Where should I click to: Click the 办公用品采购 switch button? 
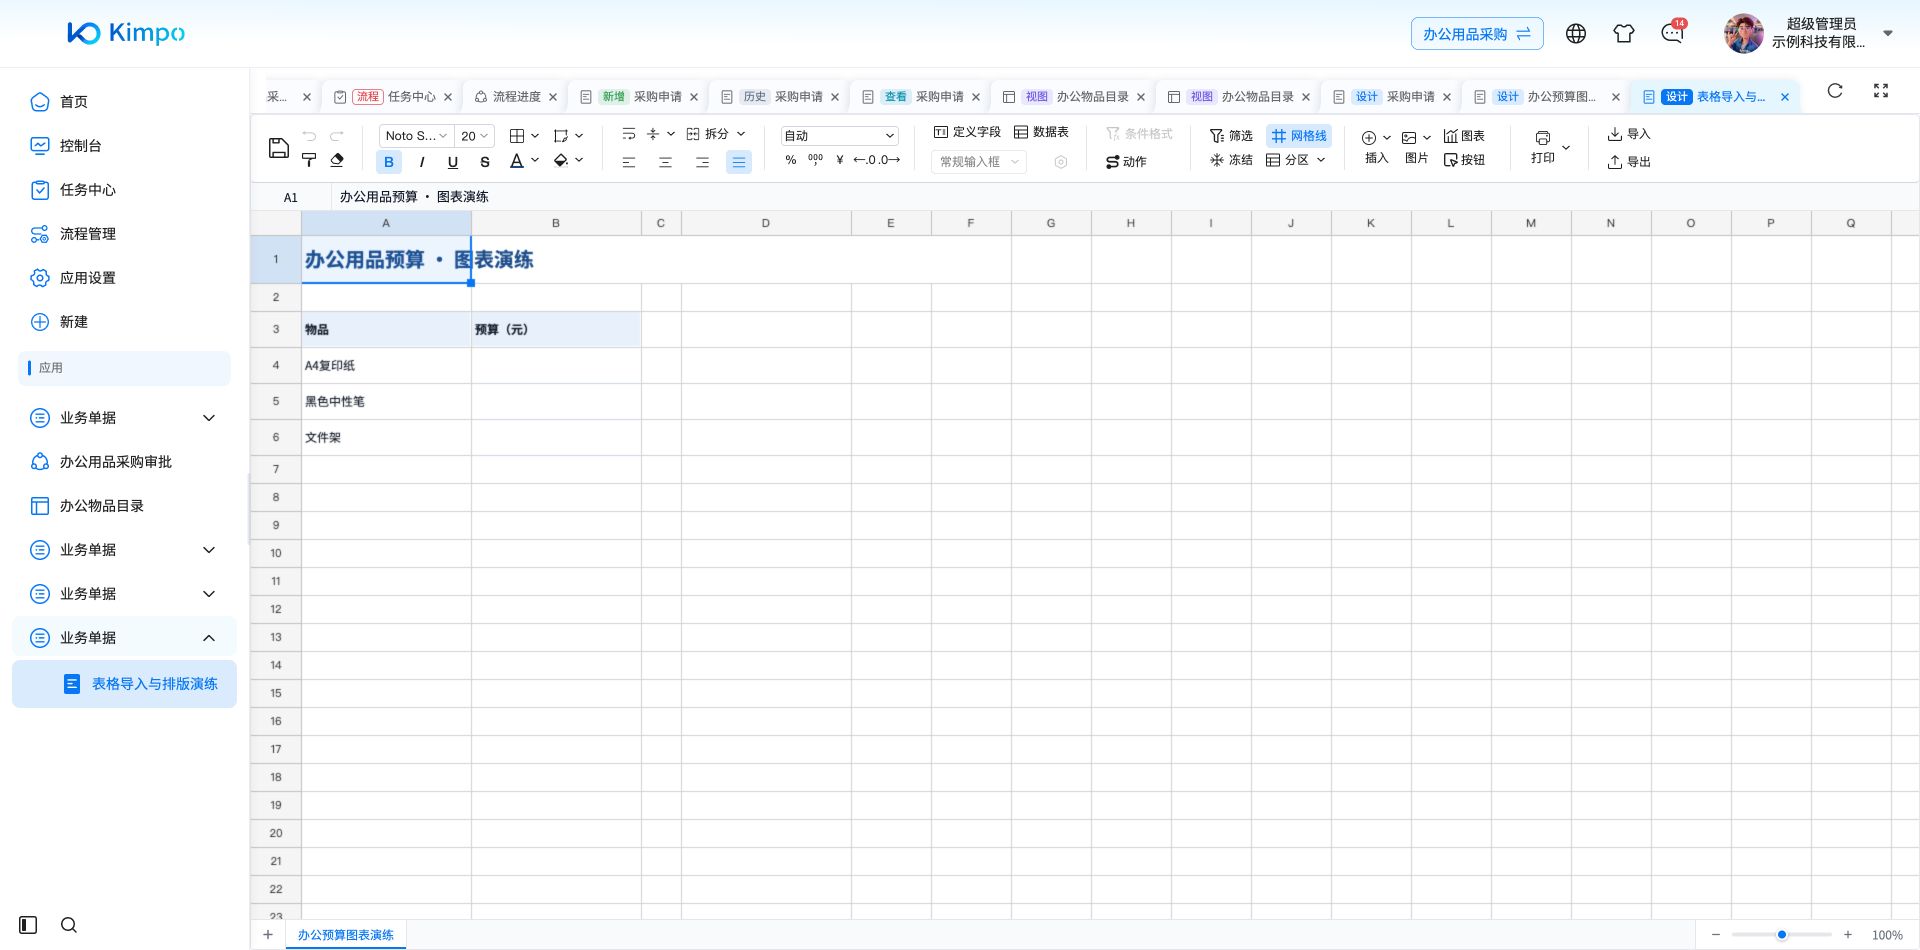1477,34
